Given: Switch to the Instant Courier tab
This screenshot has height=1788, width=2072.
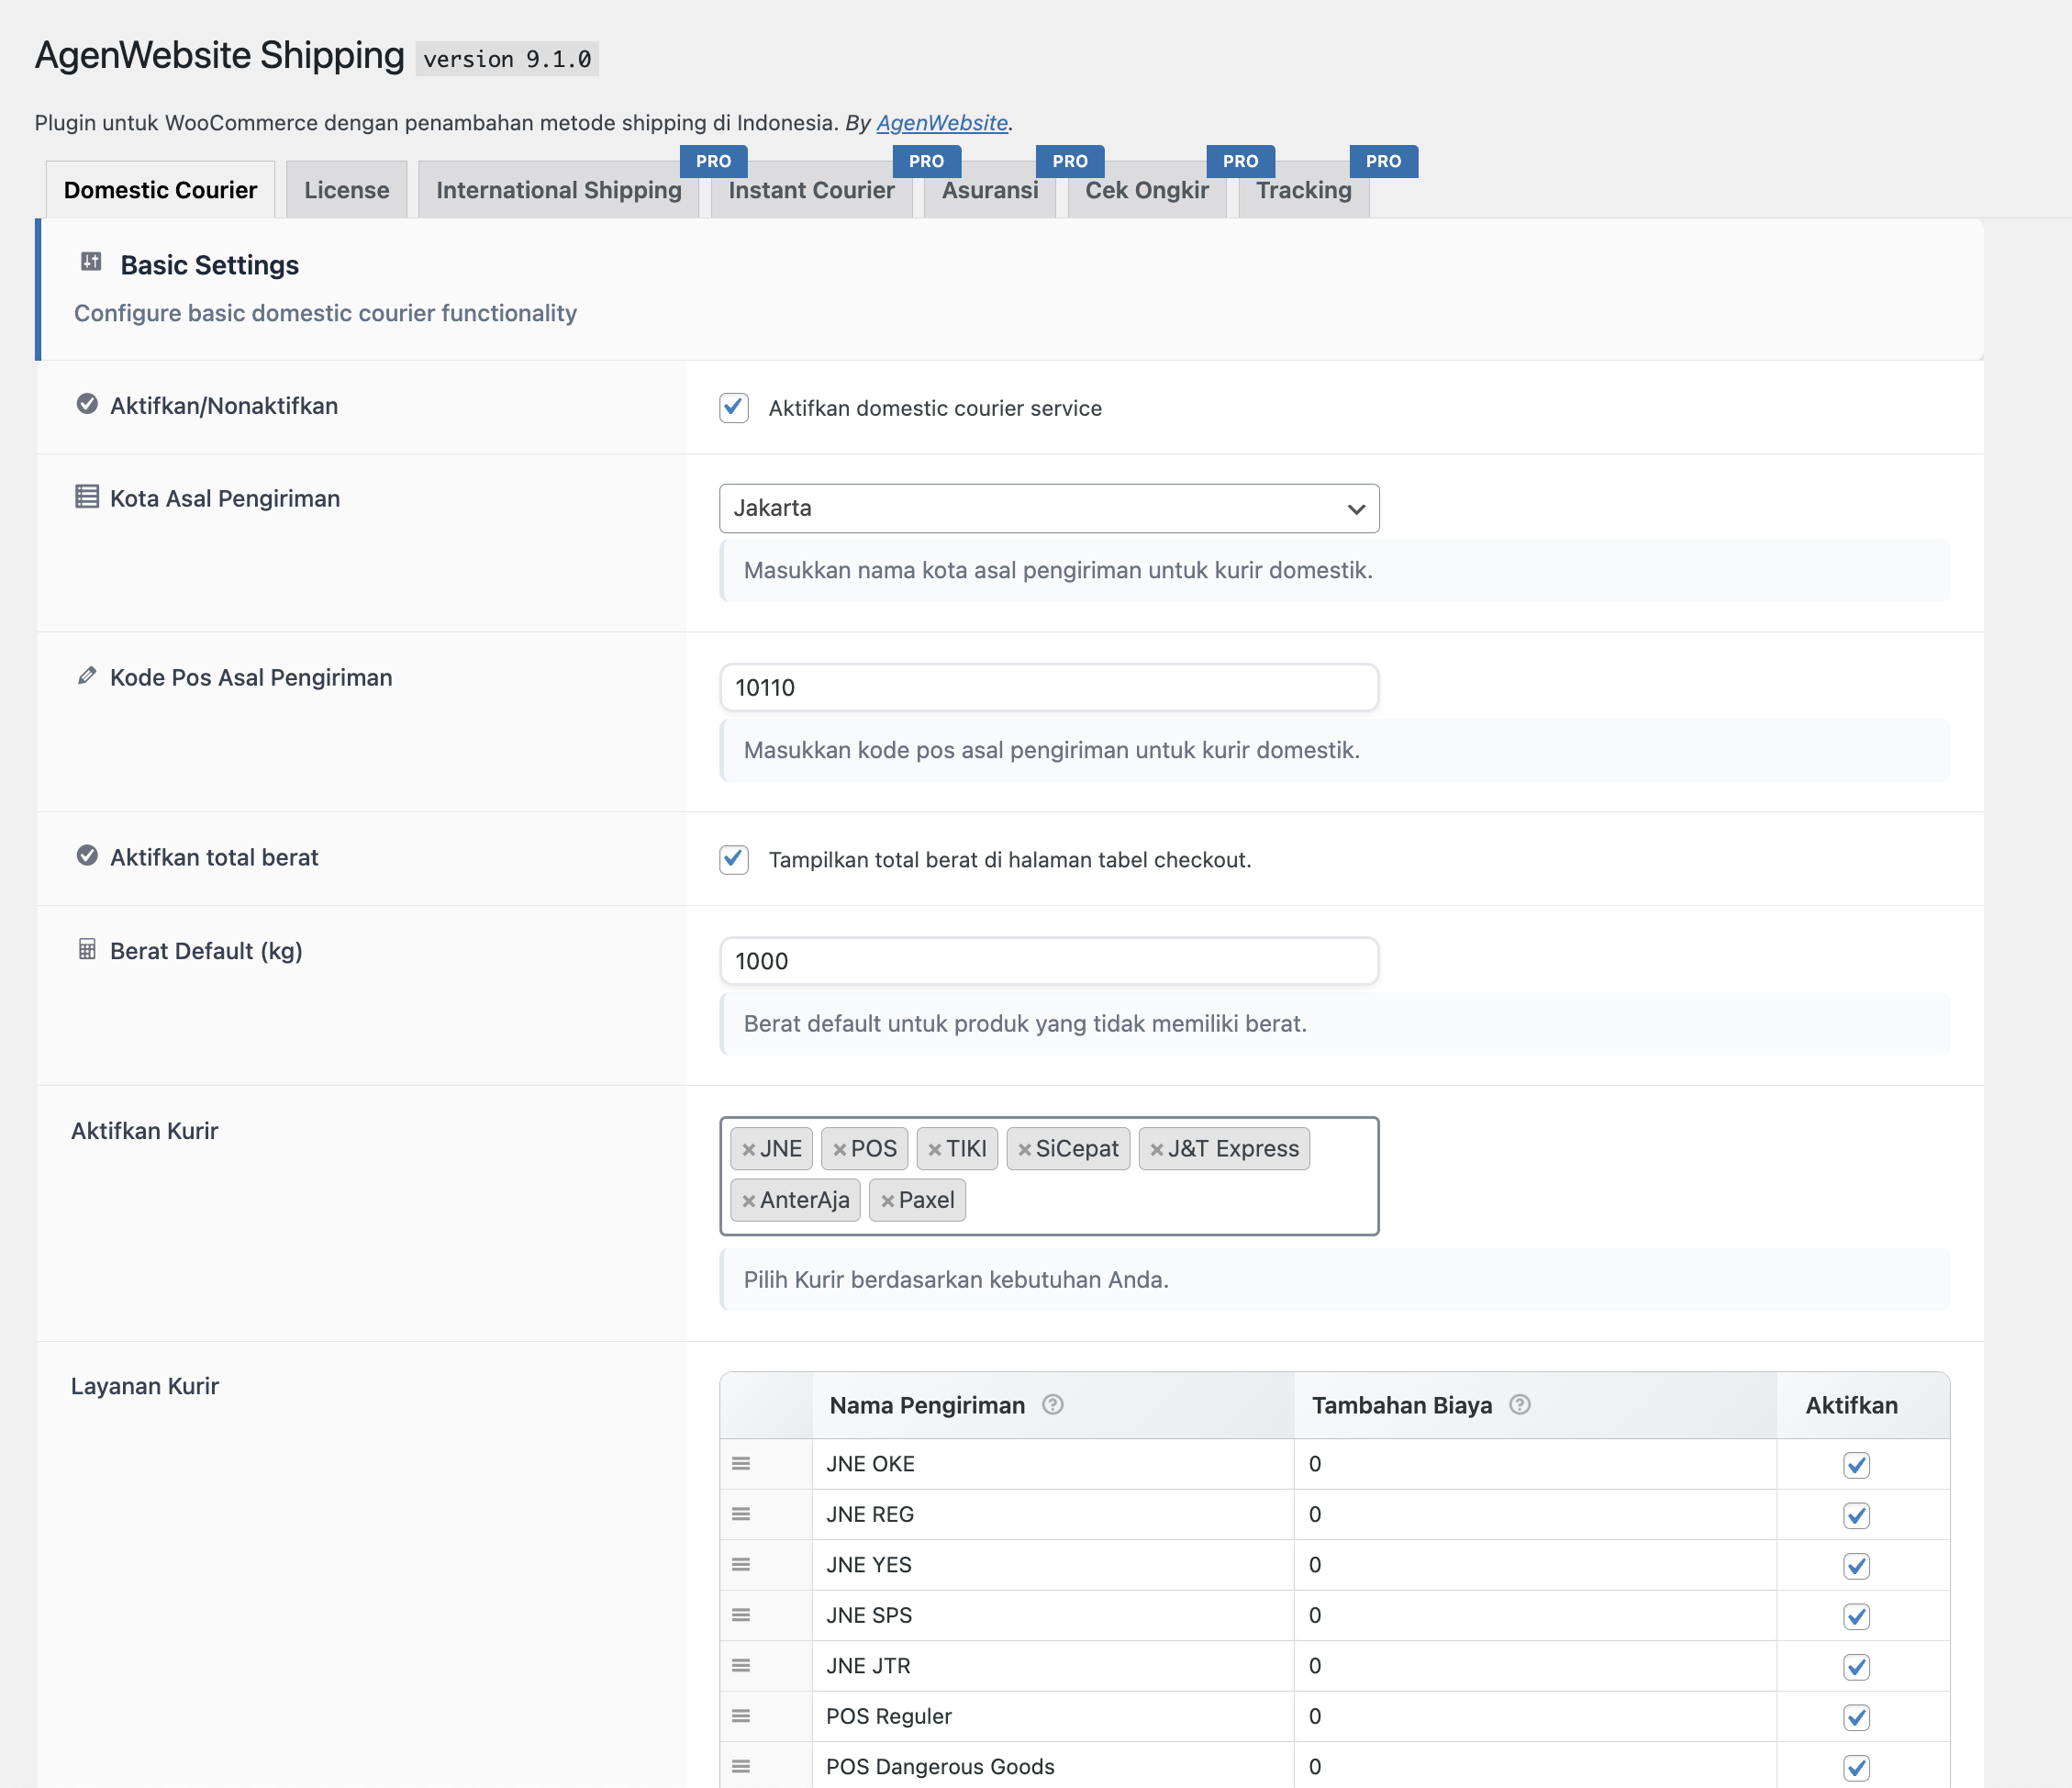Looking at the screenshot, I should (811, 190).
